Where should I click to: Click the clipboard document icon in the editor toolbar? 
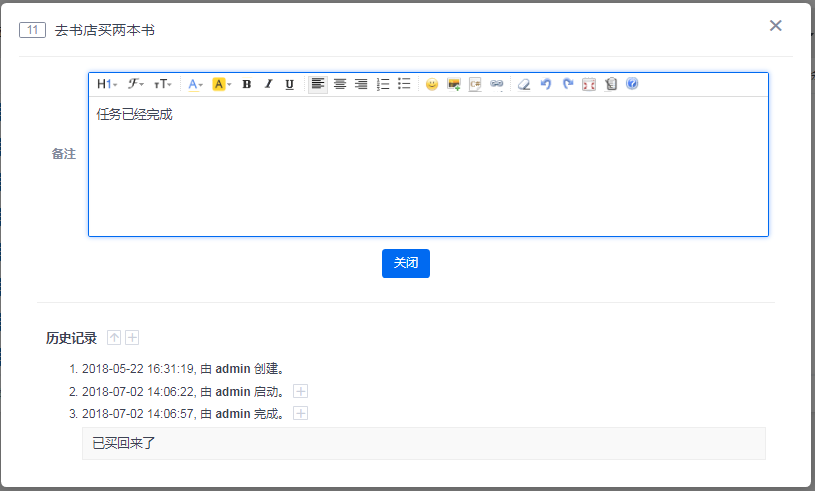coord(611,84)
